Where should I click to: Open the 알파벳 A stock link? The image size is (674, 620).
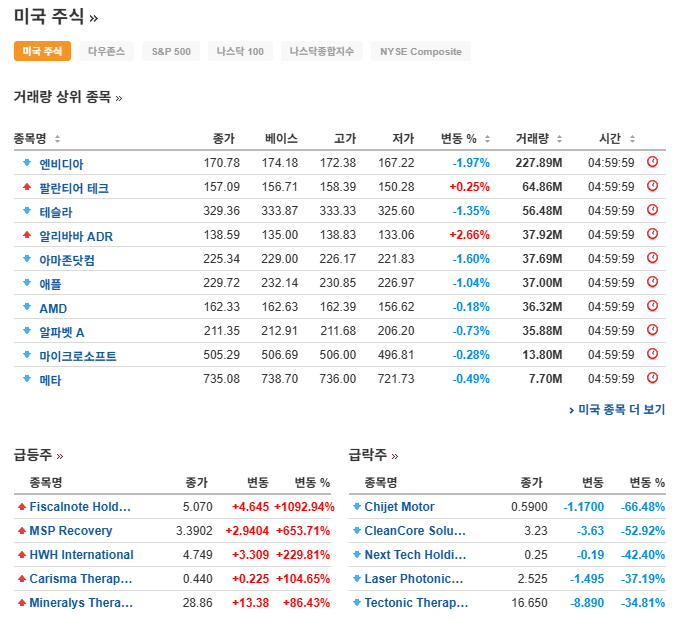point(61,332)
